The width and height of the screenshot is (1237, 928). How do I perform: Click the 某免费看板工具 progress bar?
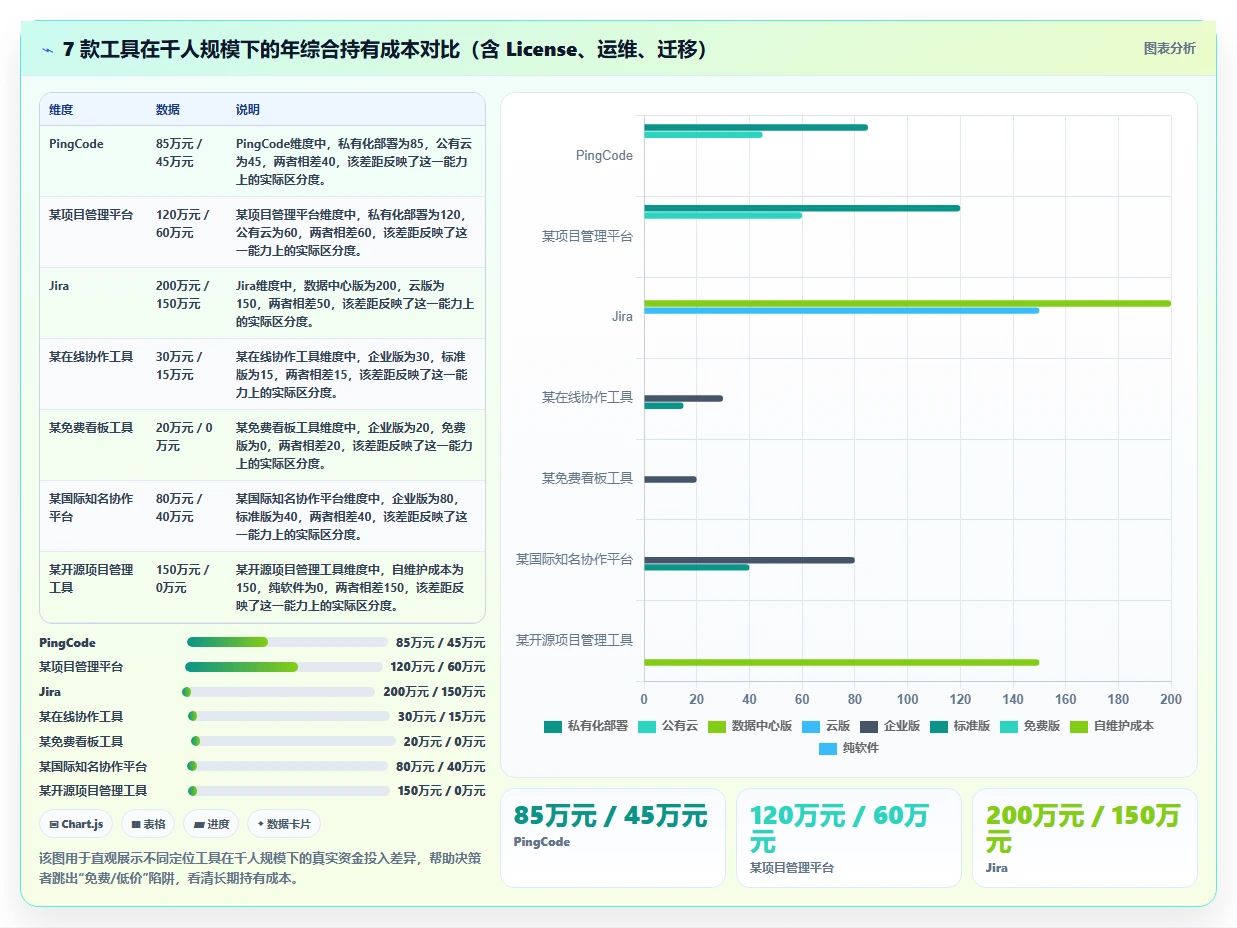[x=293, y=741]
